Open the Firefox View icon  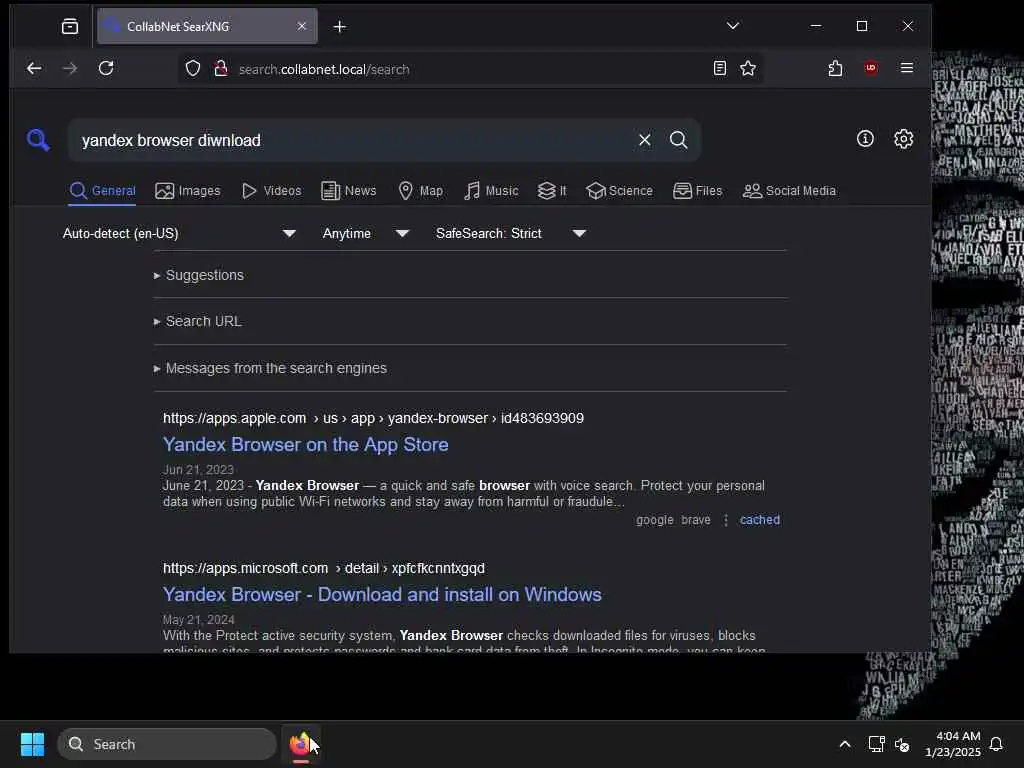[x=70, y=26]
